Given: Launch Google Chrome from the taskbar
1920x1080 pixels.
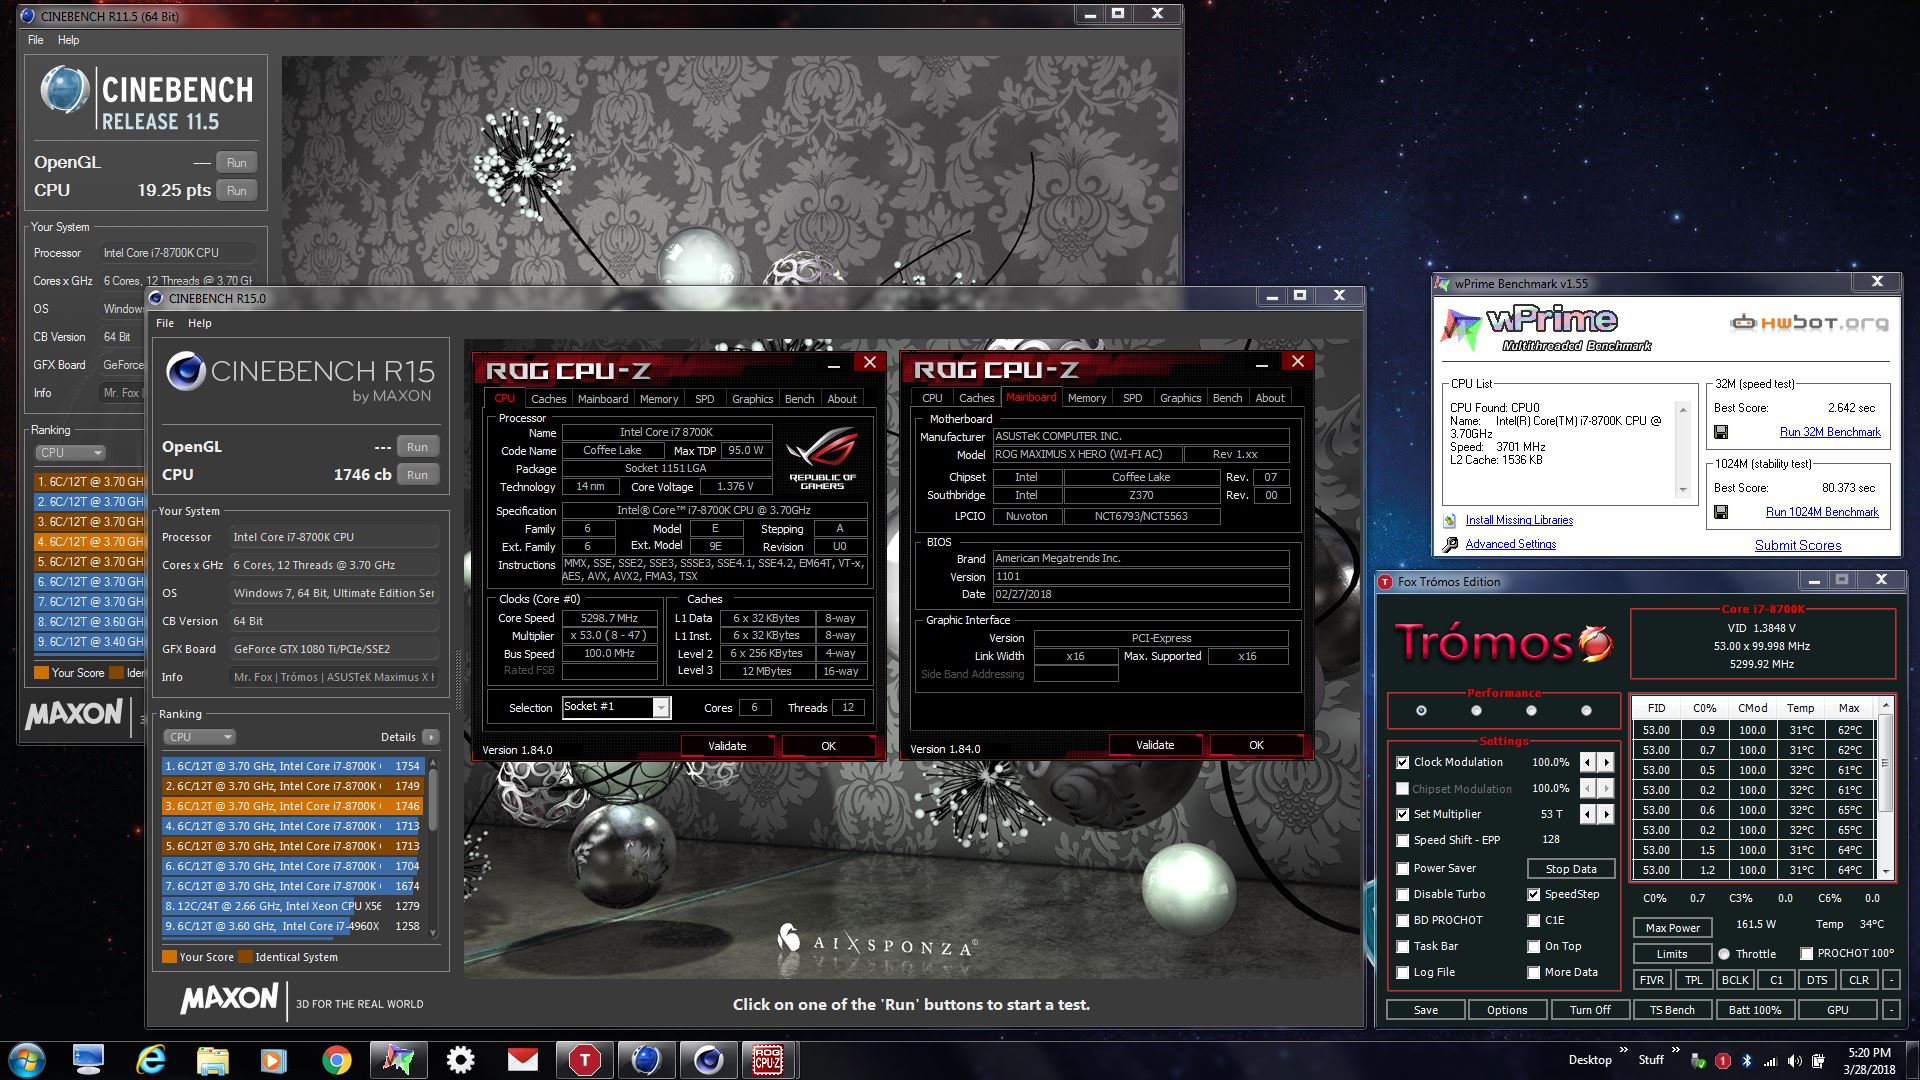Looking at the screenshot, I should coord(336,1060).
